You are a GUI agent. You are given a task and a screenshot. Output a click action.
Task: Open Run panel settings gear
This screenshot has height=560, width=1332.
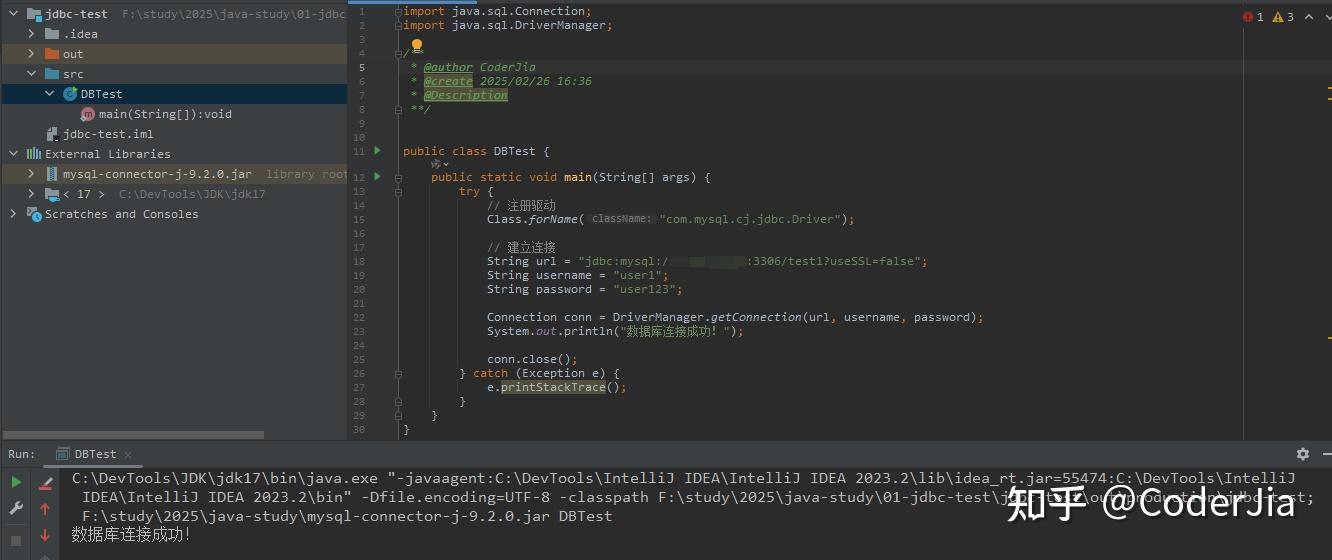1302,454
